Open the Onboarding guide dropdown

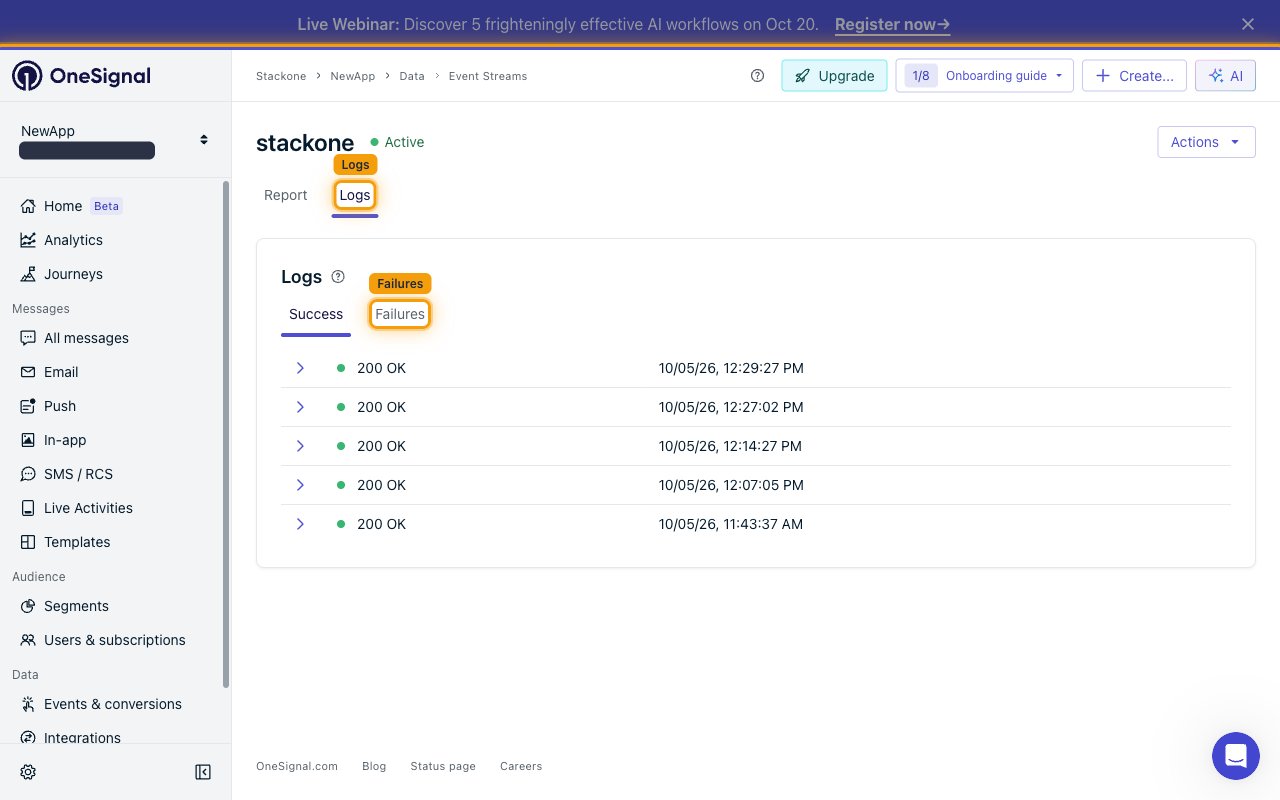(985, 76)
